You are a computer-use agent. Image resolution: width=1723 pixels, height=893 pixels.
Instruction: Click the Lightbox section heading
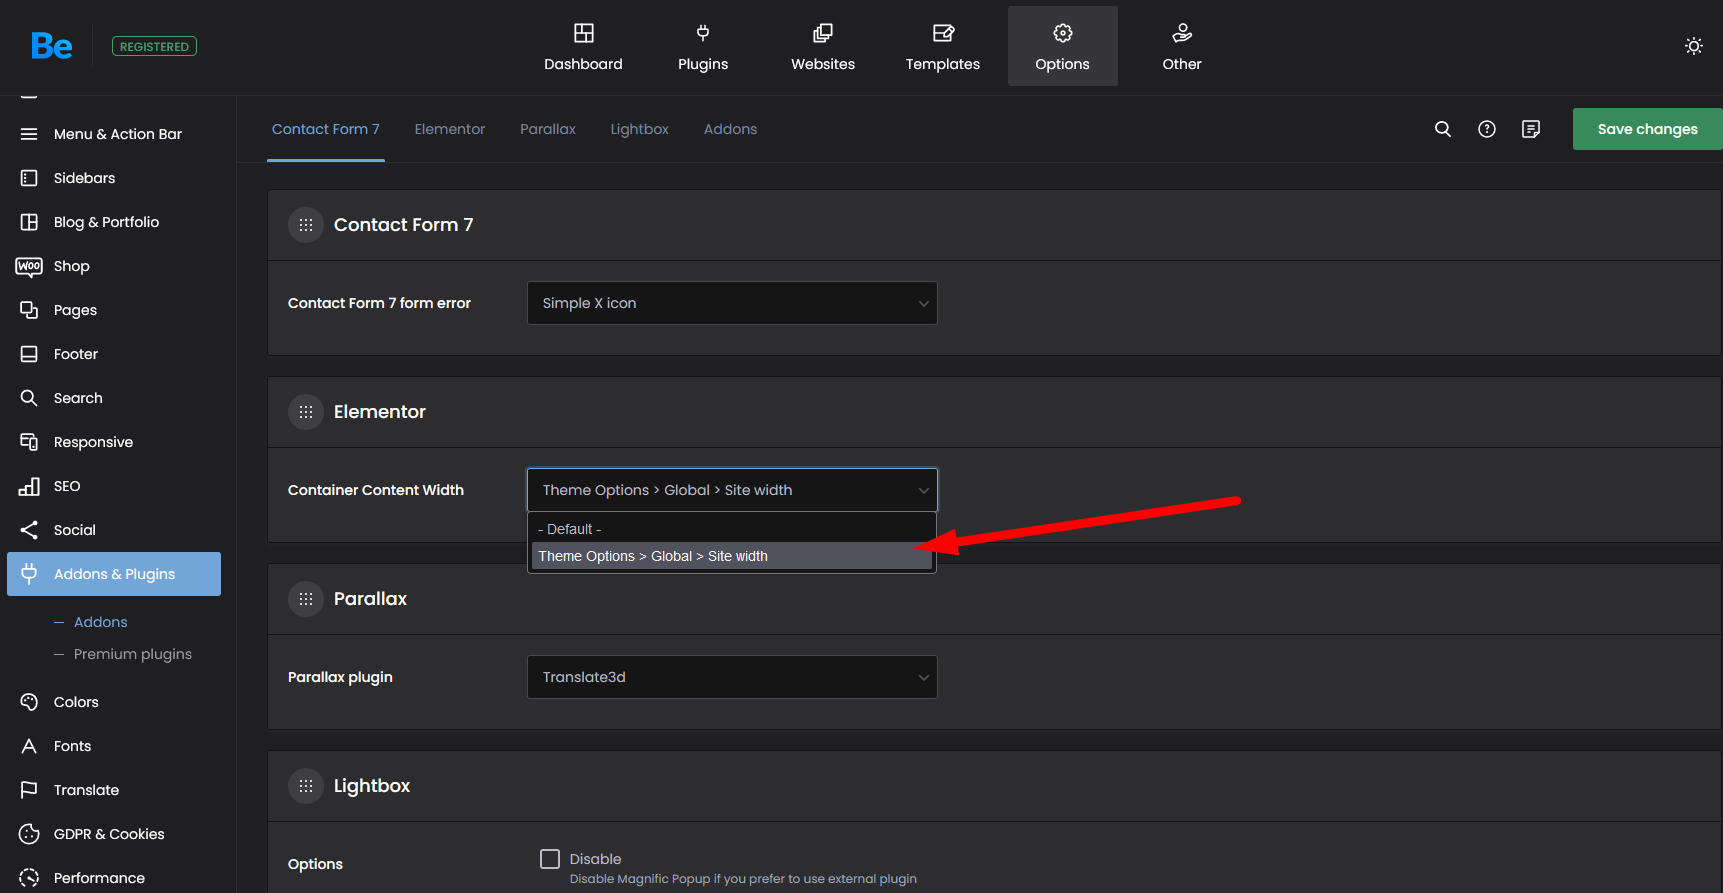pyautogui.click(x=372, y=786)
